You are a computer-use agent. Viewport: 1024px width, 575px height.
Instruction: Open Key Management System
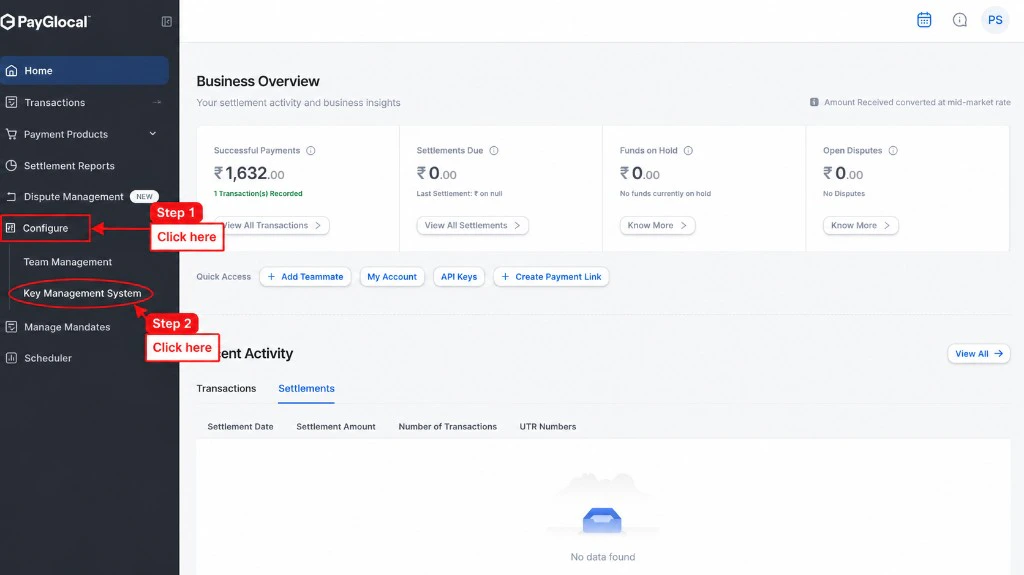pos(82,293)
